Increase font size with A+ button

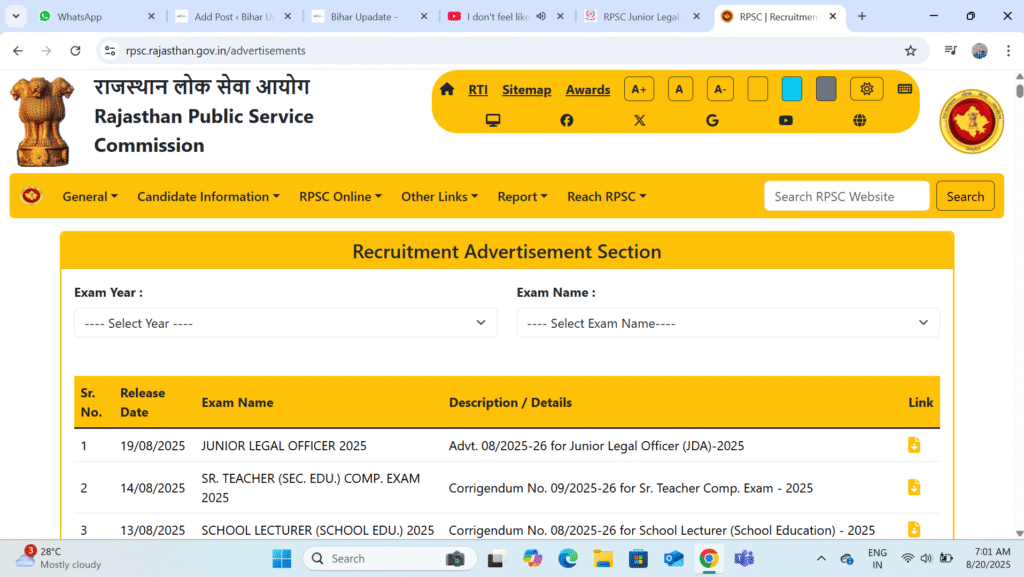tap(639, 88)
